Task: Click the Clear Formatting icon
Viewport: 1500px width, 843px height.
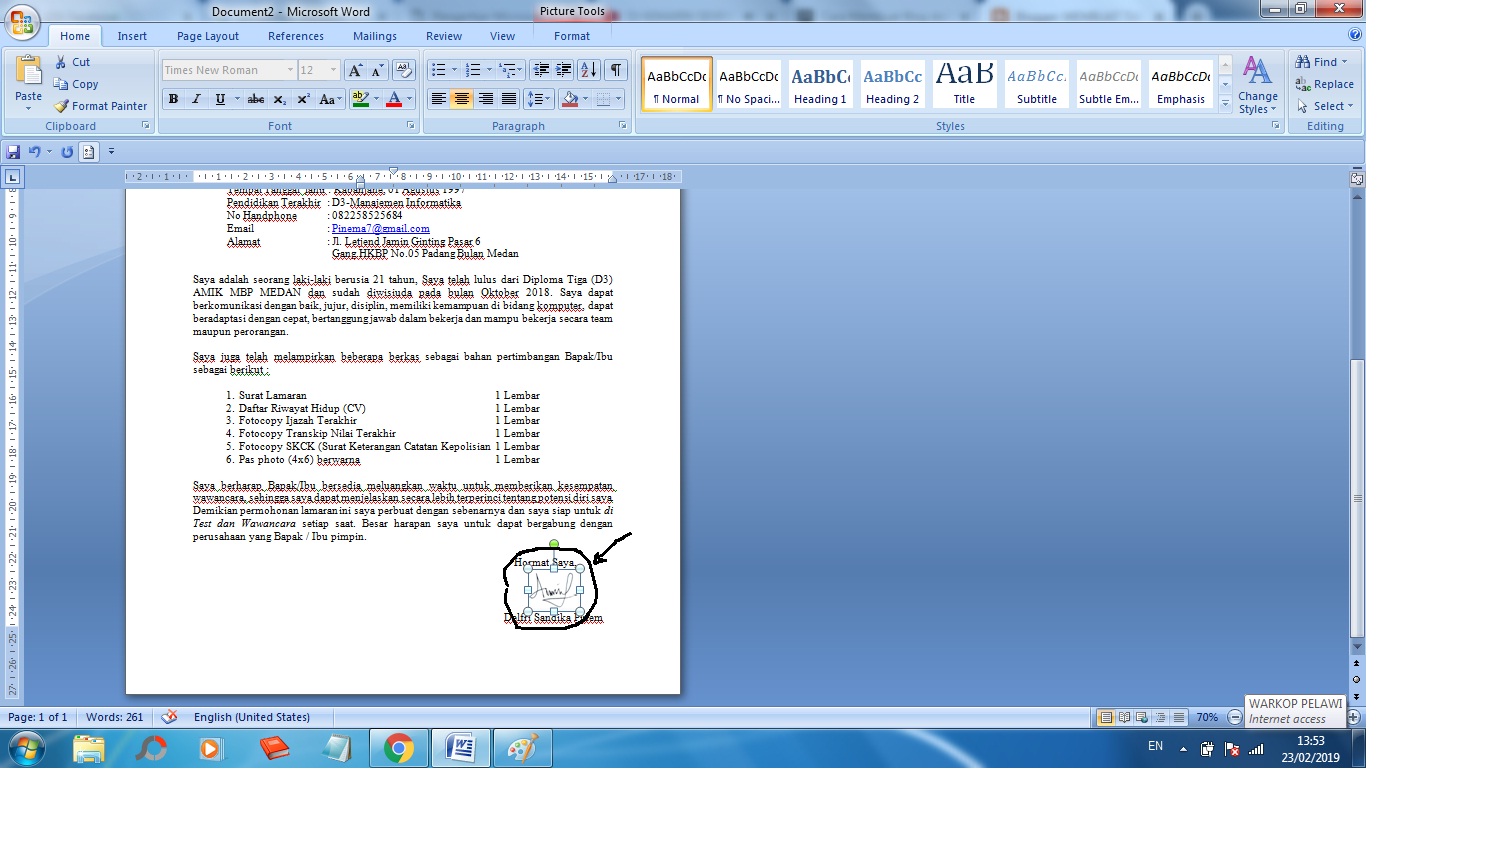Action: pyautogui.click(x=404, y=69)
